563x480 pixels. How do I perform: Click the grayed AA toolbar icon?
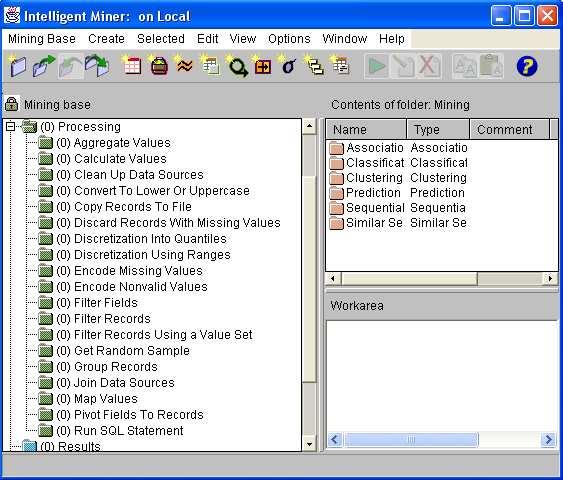coord(465,66)
